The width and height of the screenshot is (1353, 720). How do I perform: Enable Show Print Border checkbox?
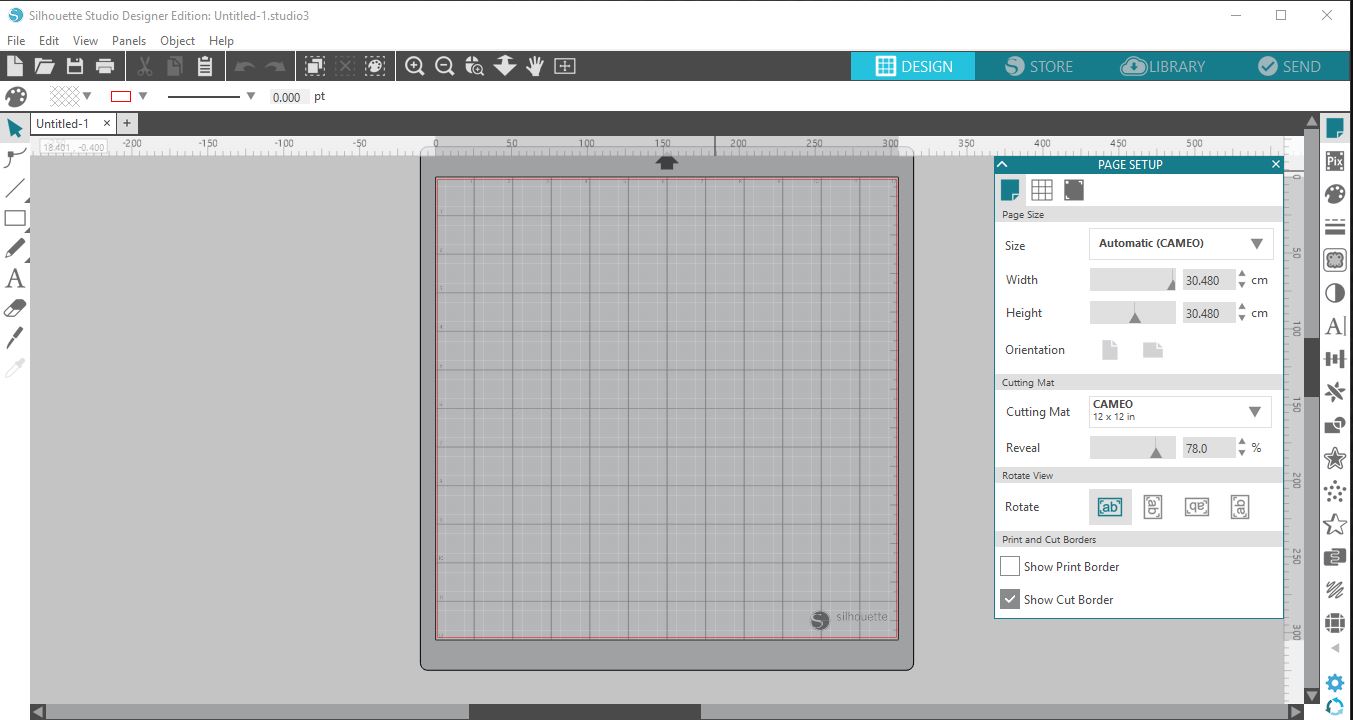pyautogui.click(x=1010, y=567)
